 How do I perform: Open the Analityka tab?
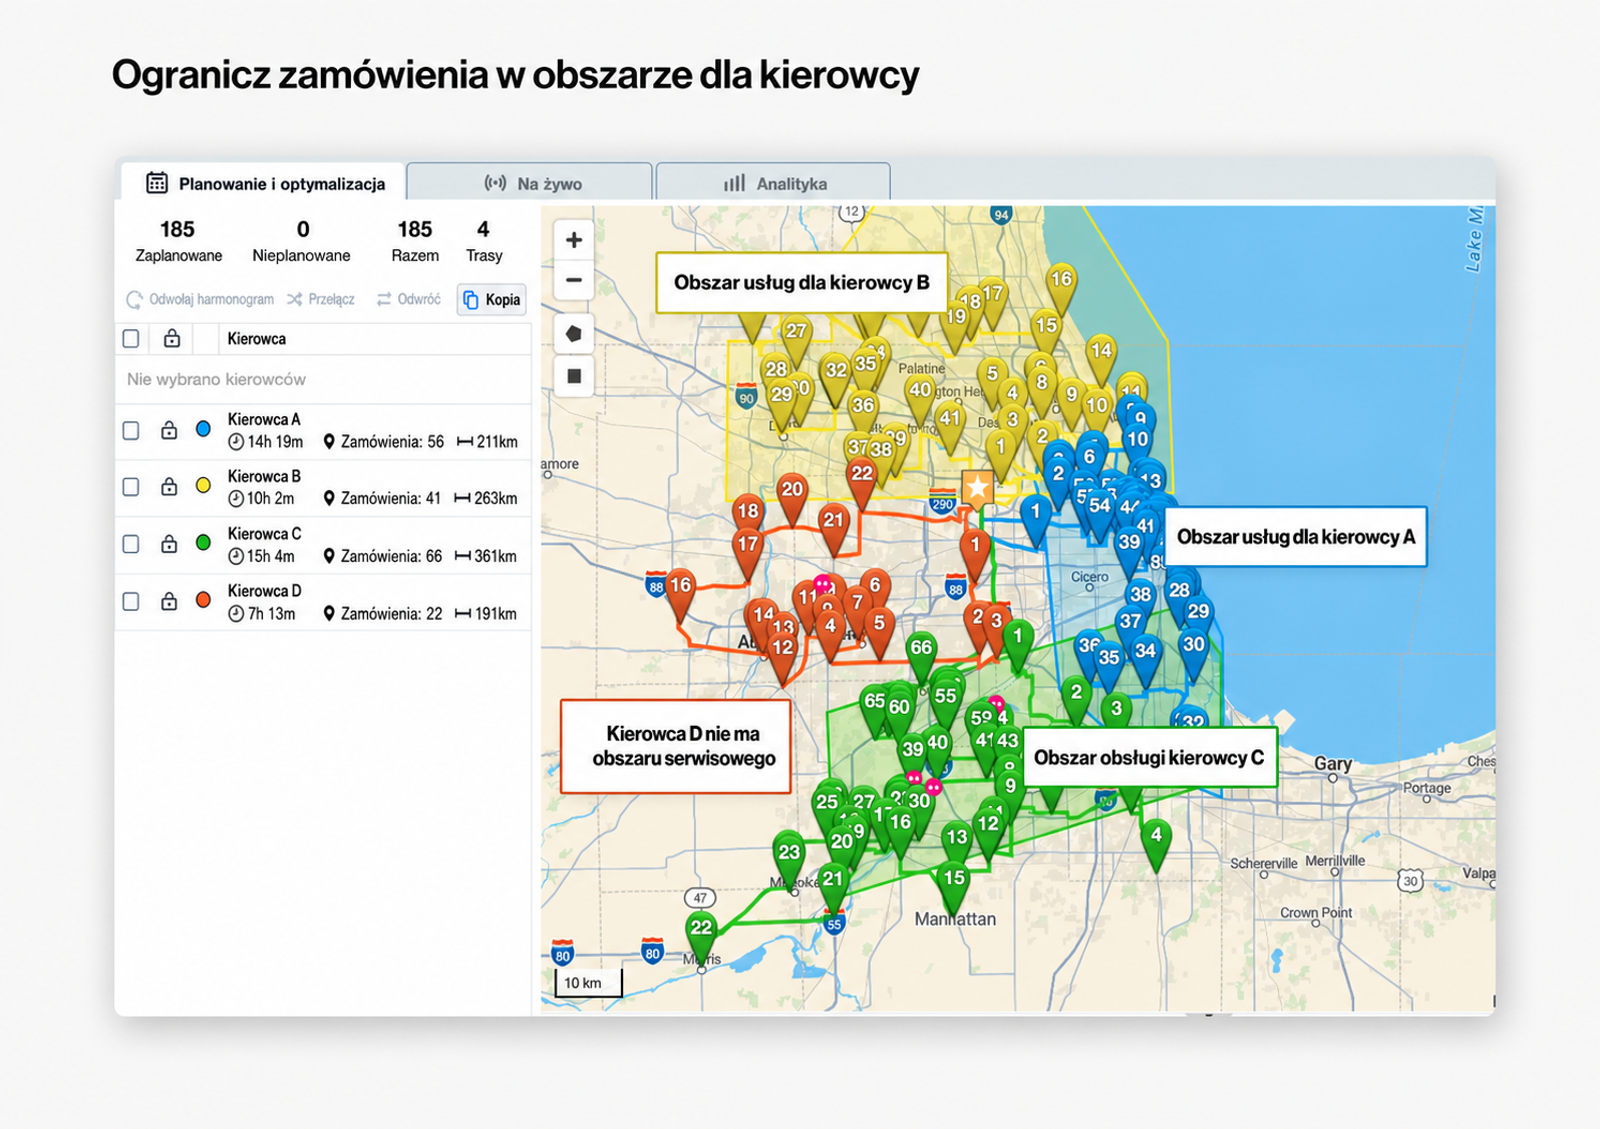[x=773, y=183]
